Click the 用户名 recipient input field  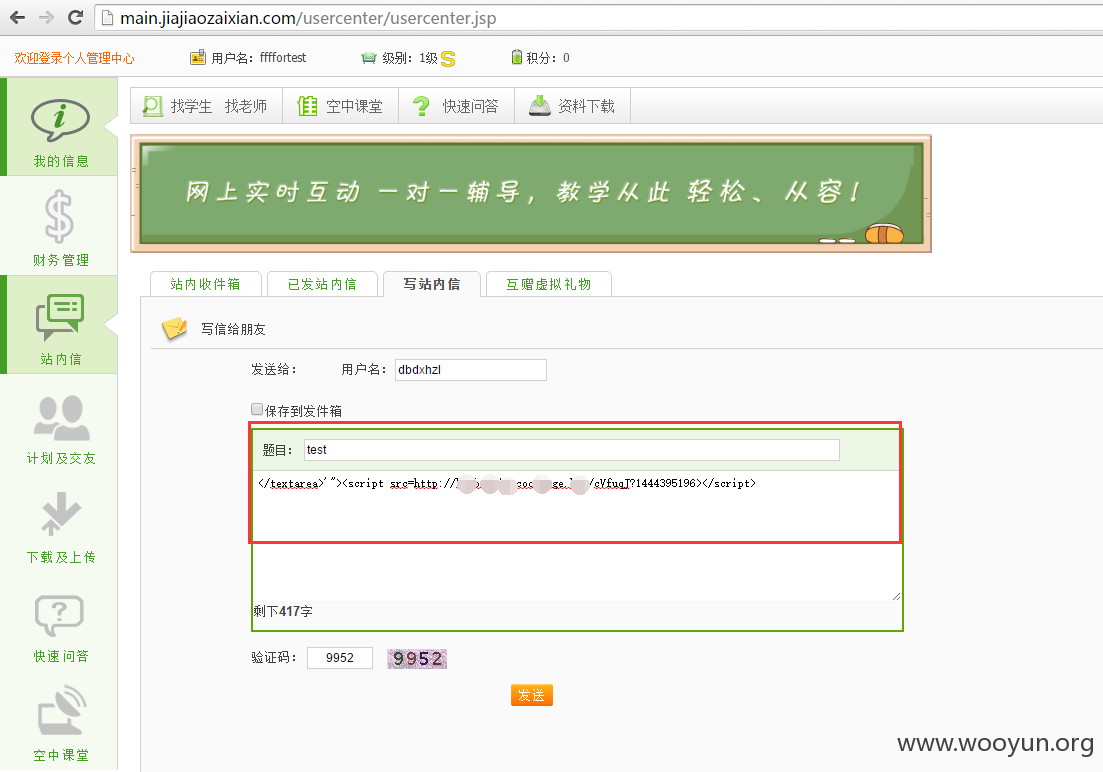[471, 370]
